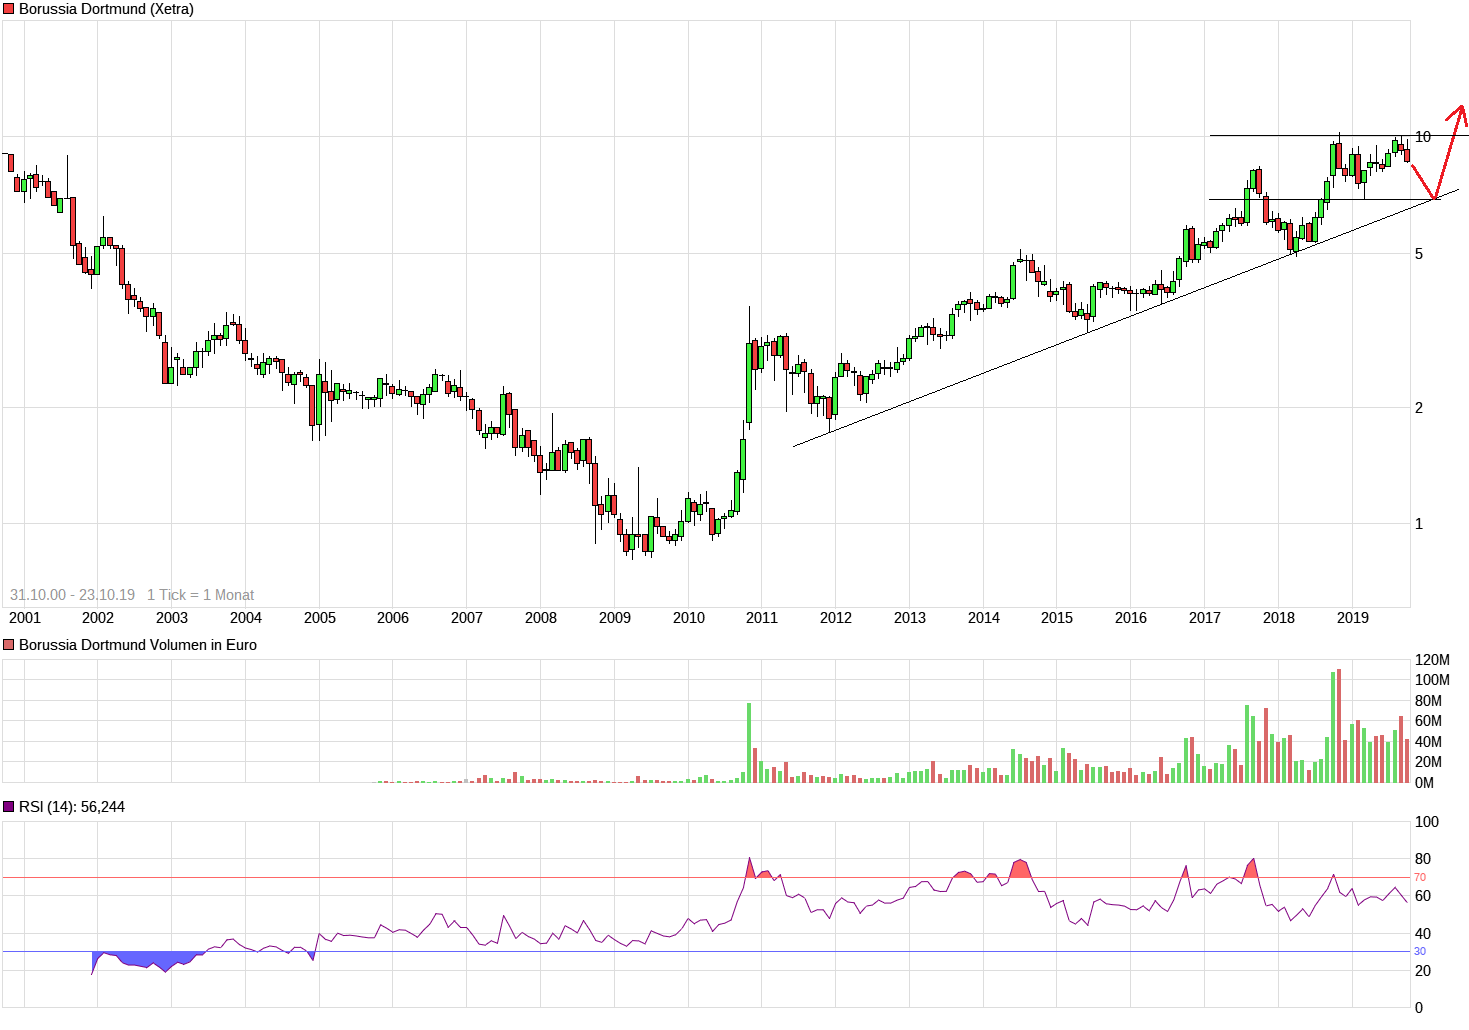
Task: Select the 60M volume axis label
Action: tap(1428, 721)
